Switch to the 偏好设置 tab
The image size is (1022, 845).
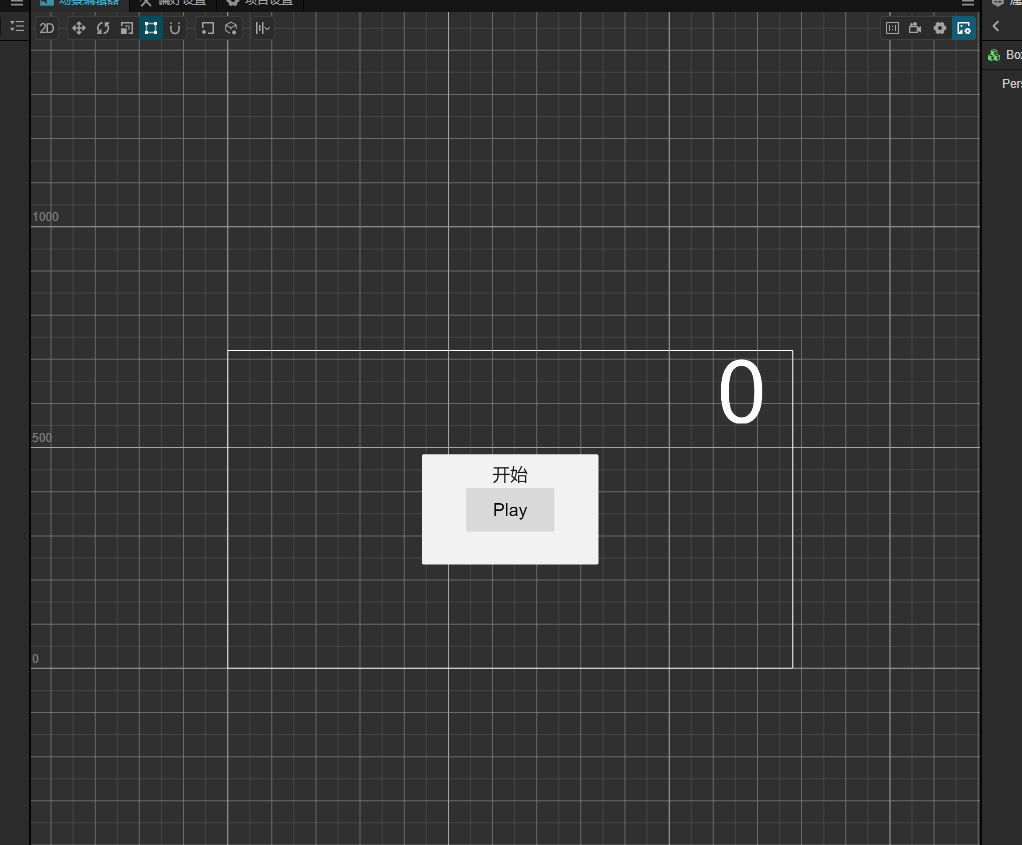coord(173,3)
